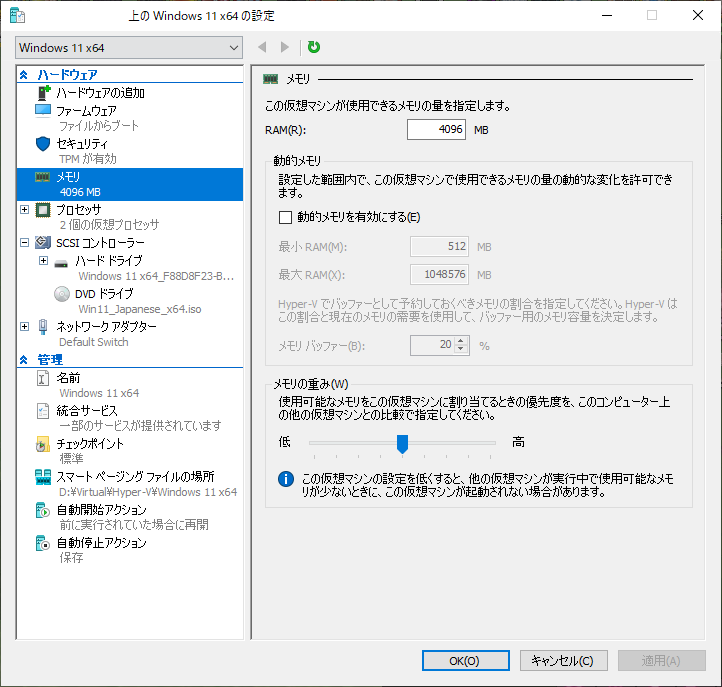Click the 2 個の仮想プロセッサ text

coord(109,225)
